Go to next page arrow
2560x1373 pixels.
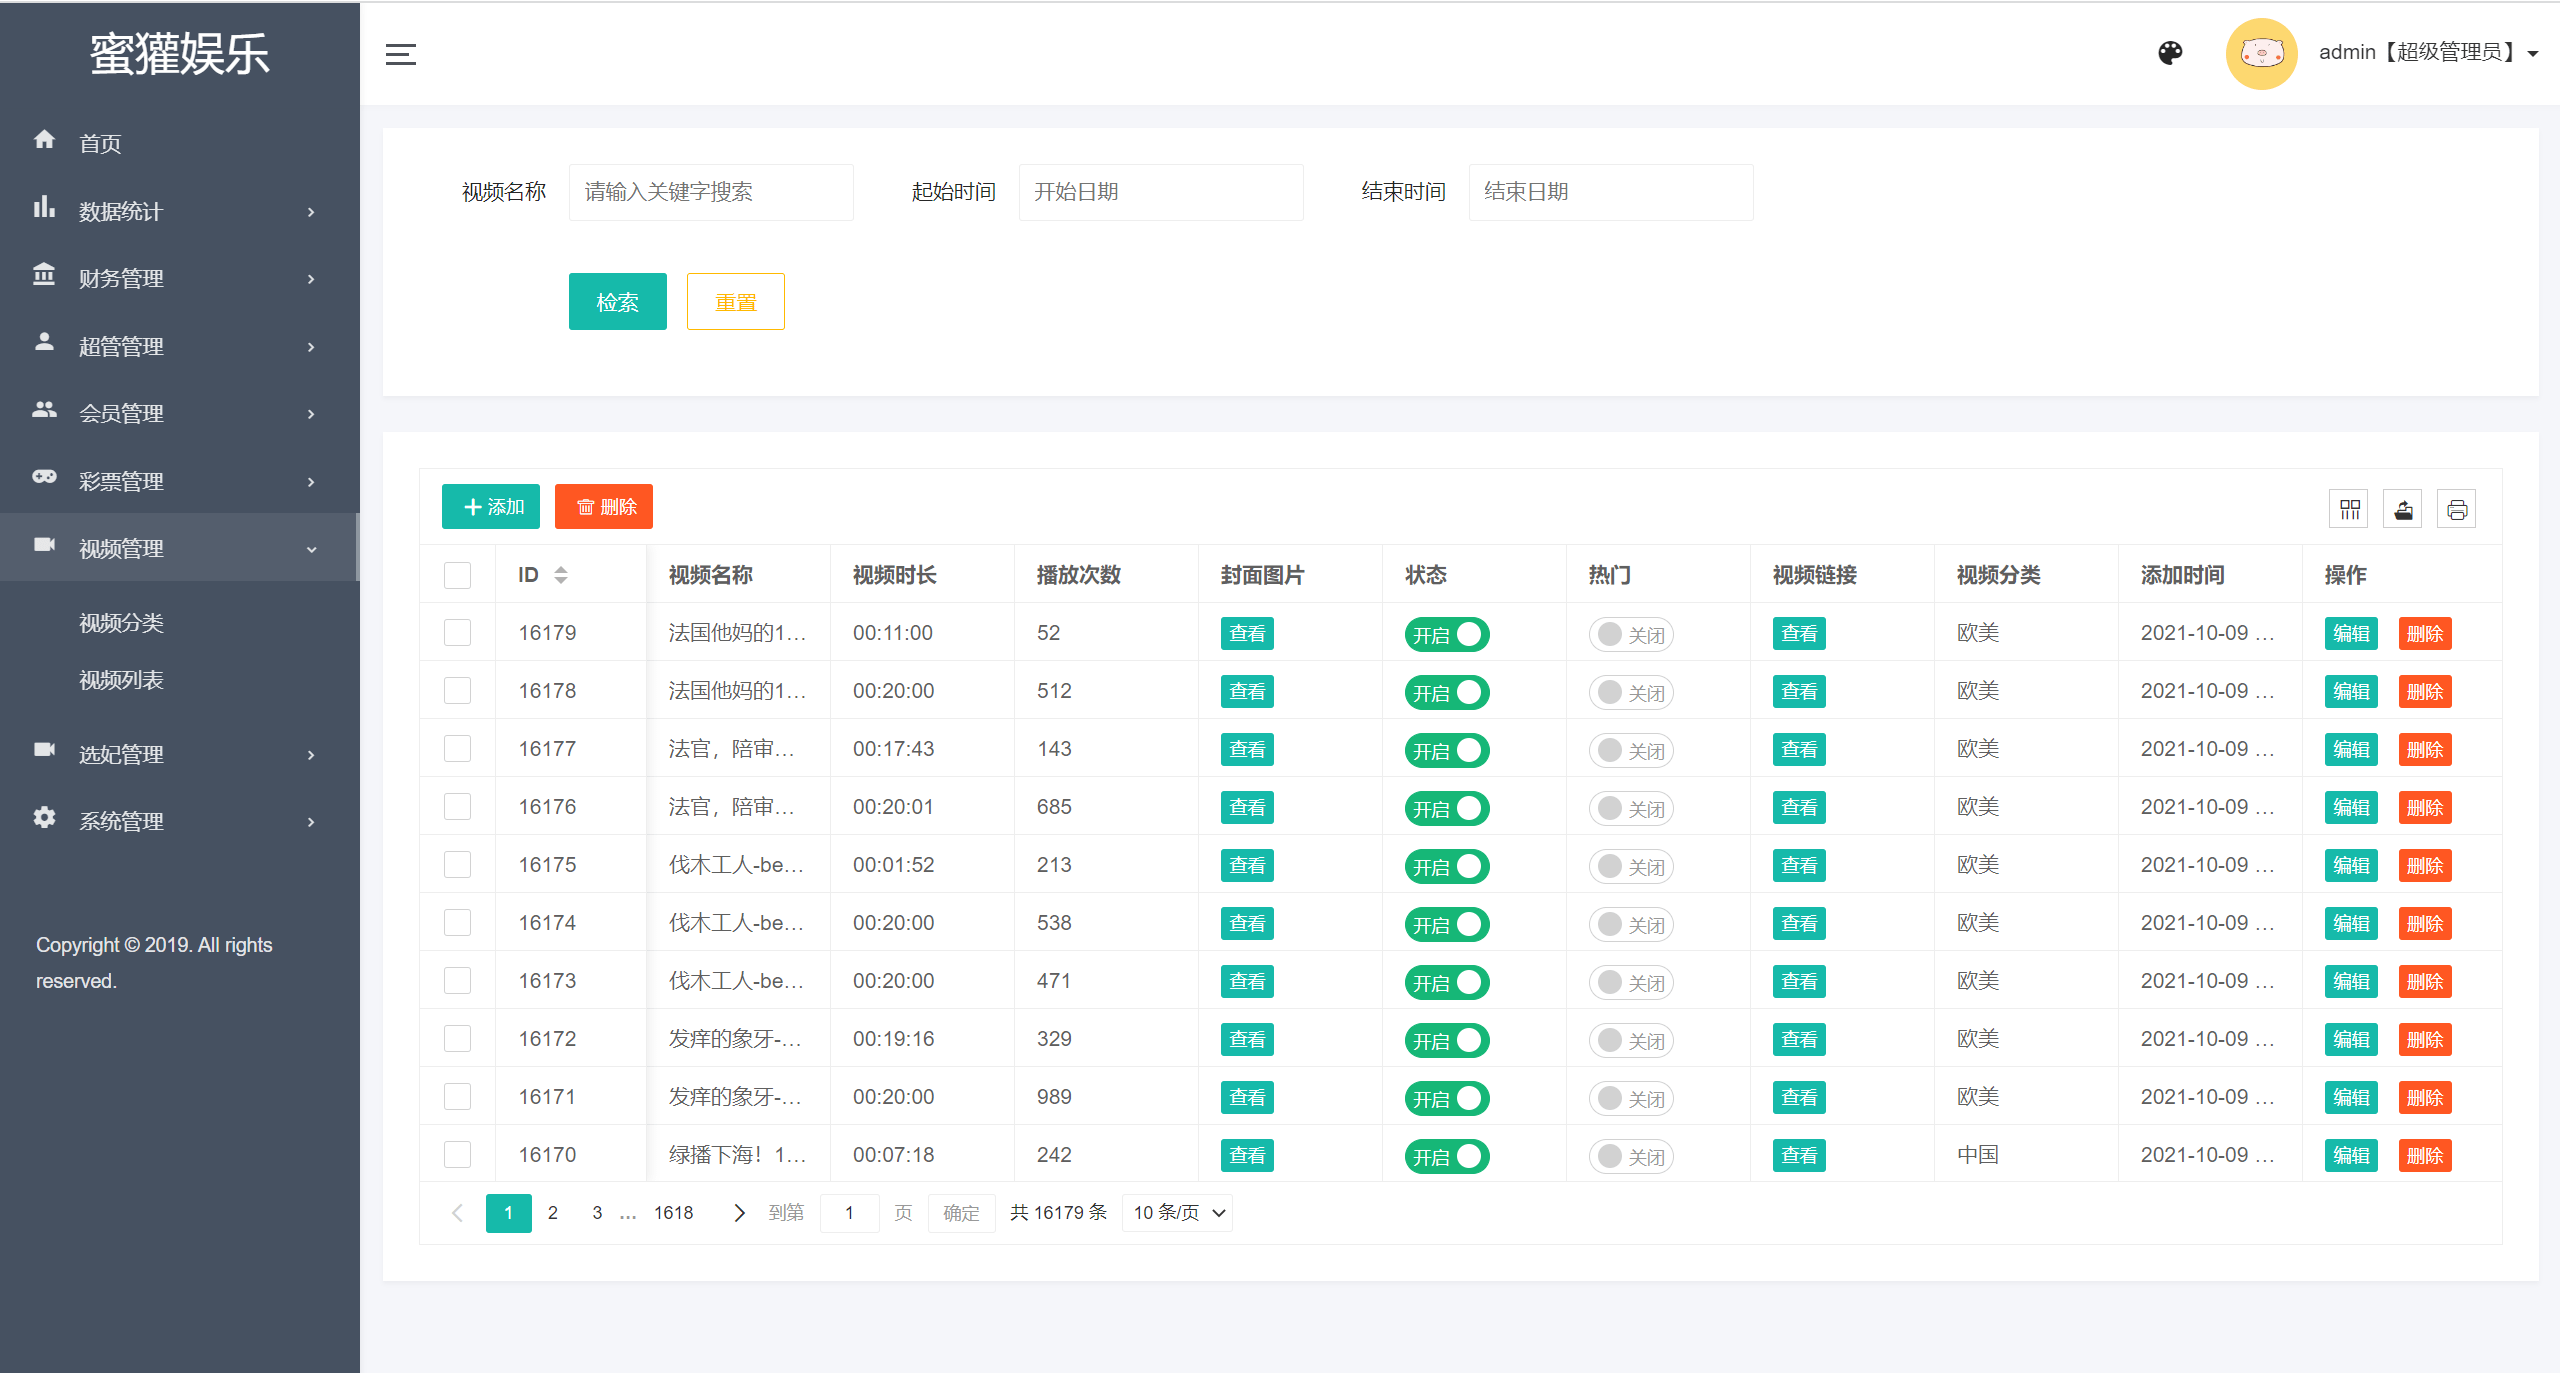point(739,1213)
